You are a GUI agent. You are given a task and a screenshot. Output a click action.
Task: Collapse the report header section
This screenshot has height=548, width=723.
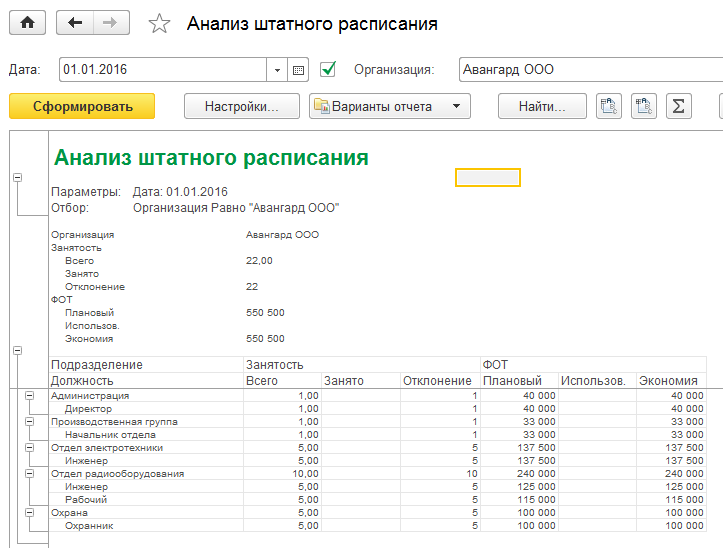pyautogui.click(x=17, y=177)
